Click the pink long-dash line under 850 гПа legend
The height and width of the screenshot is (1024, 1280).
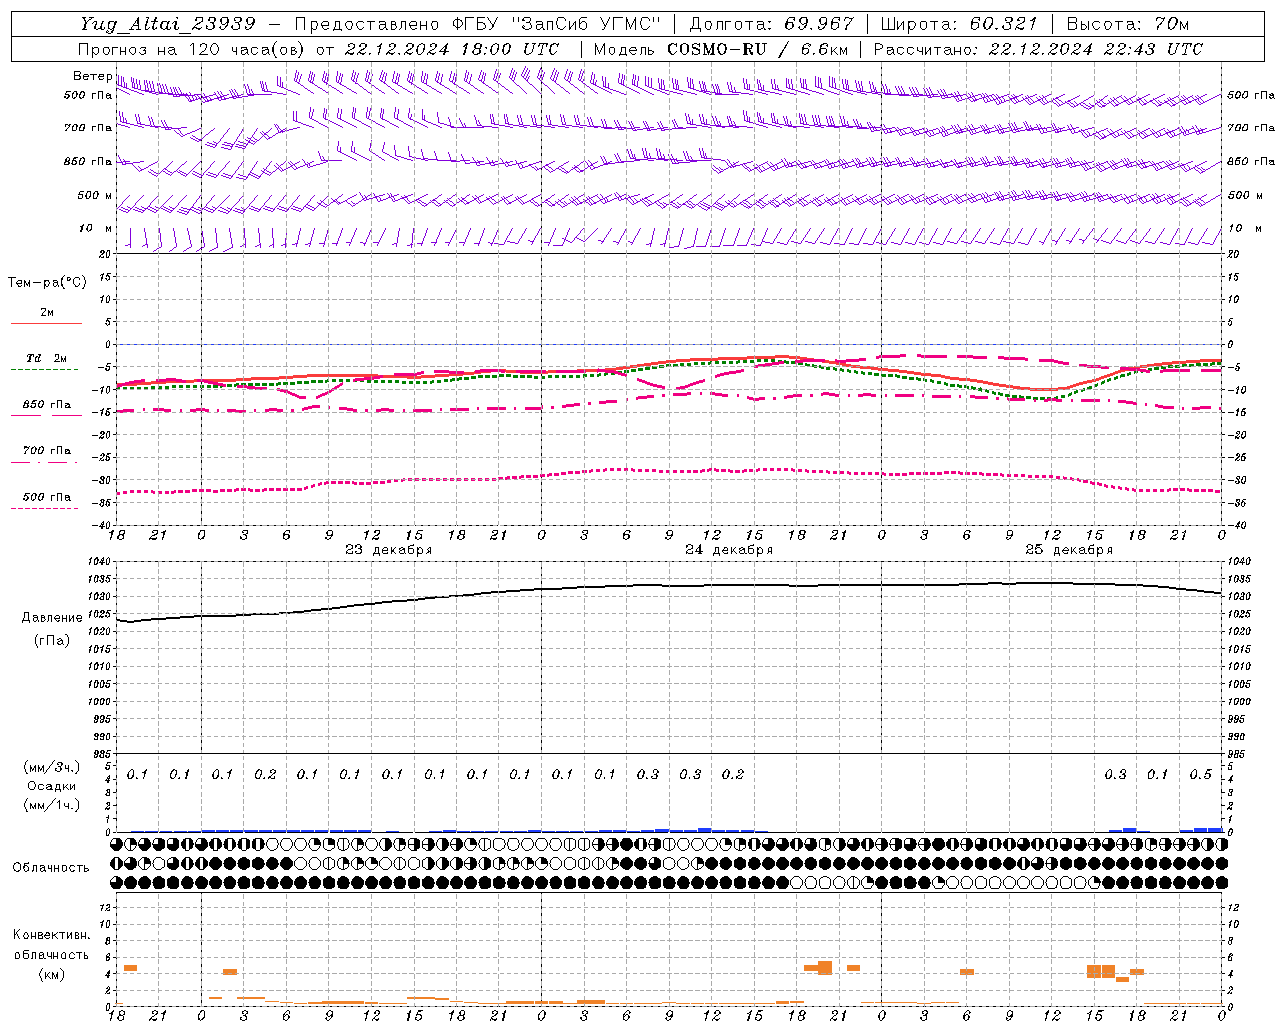point(46,415)
